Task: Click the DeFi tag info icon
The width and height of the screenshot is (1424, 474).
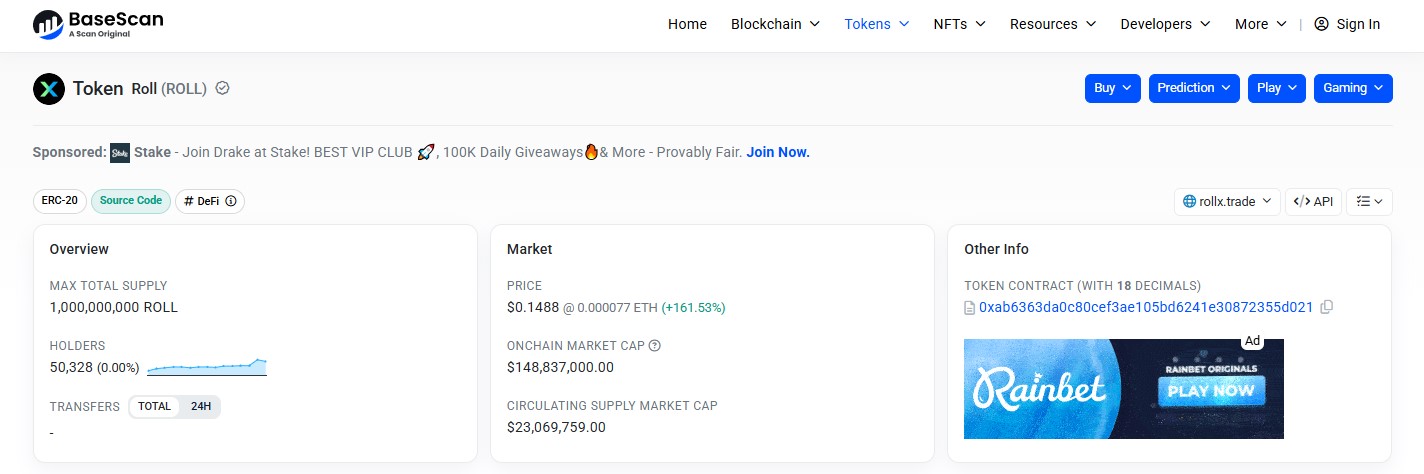Action: 231,201
